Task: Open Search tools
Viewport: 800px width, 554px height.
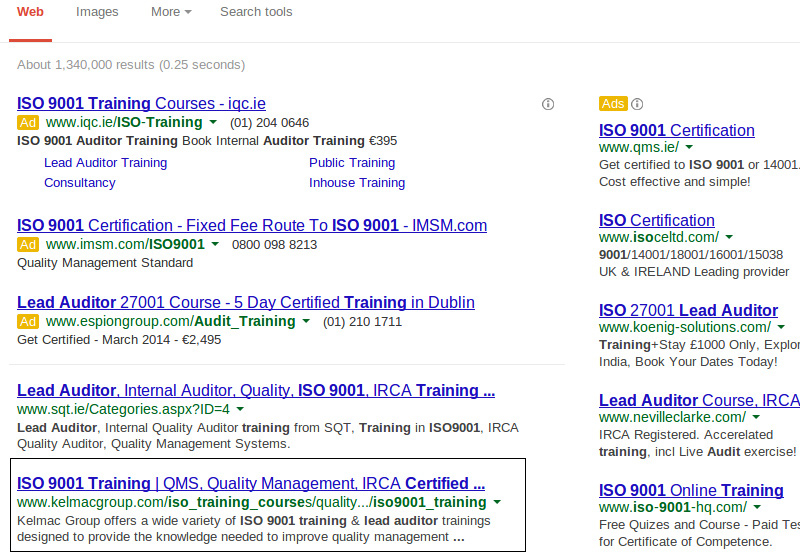Action: click(256, 12)
